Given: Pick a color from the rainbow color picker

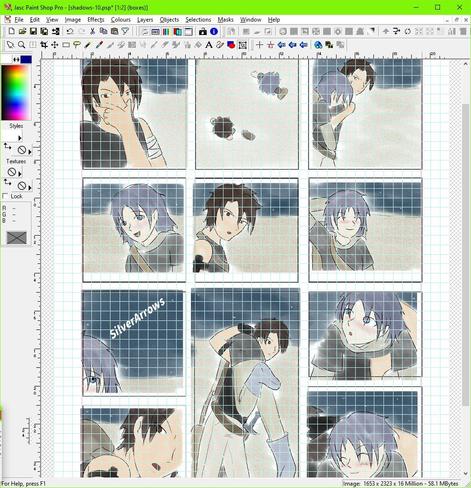Looking at the screenshot, I should pos(16,92).
